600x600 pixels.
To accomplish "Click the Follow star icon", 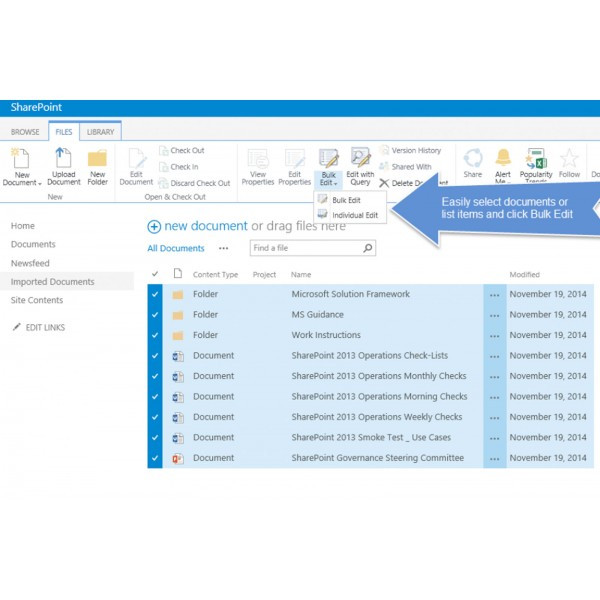I will 569,158.
